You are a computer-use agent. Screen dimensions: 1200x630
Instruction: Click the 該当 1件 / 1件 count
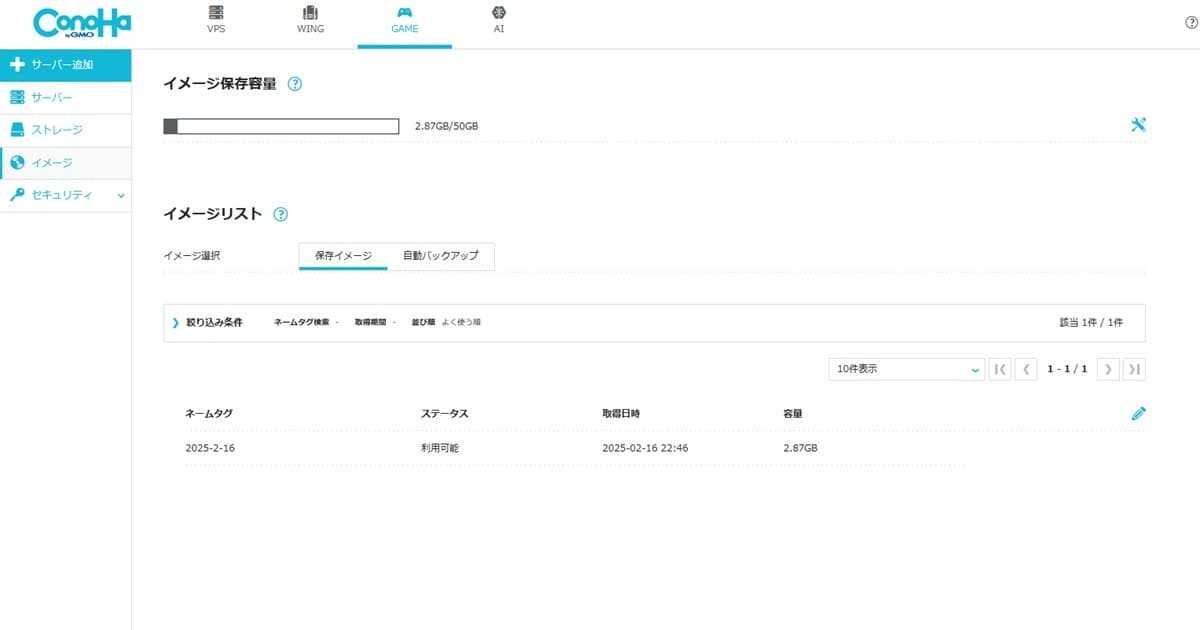point(1091,323)
